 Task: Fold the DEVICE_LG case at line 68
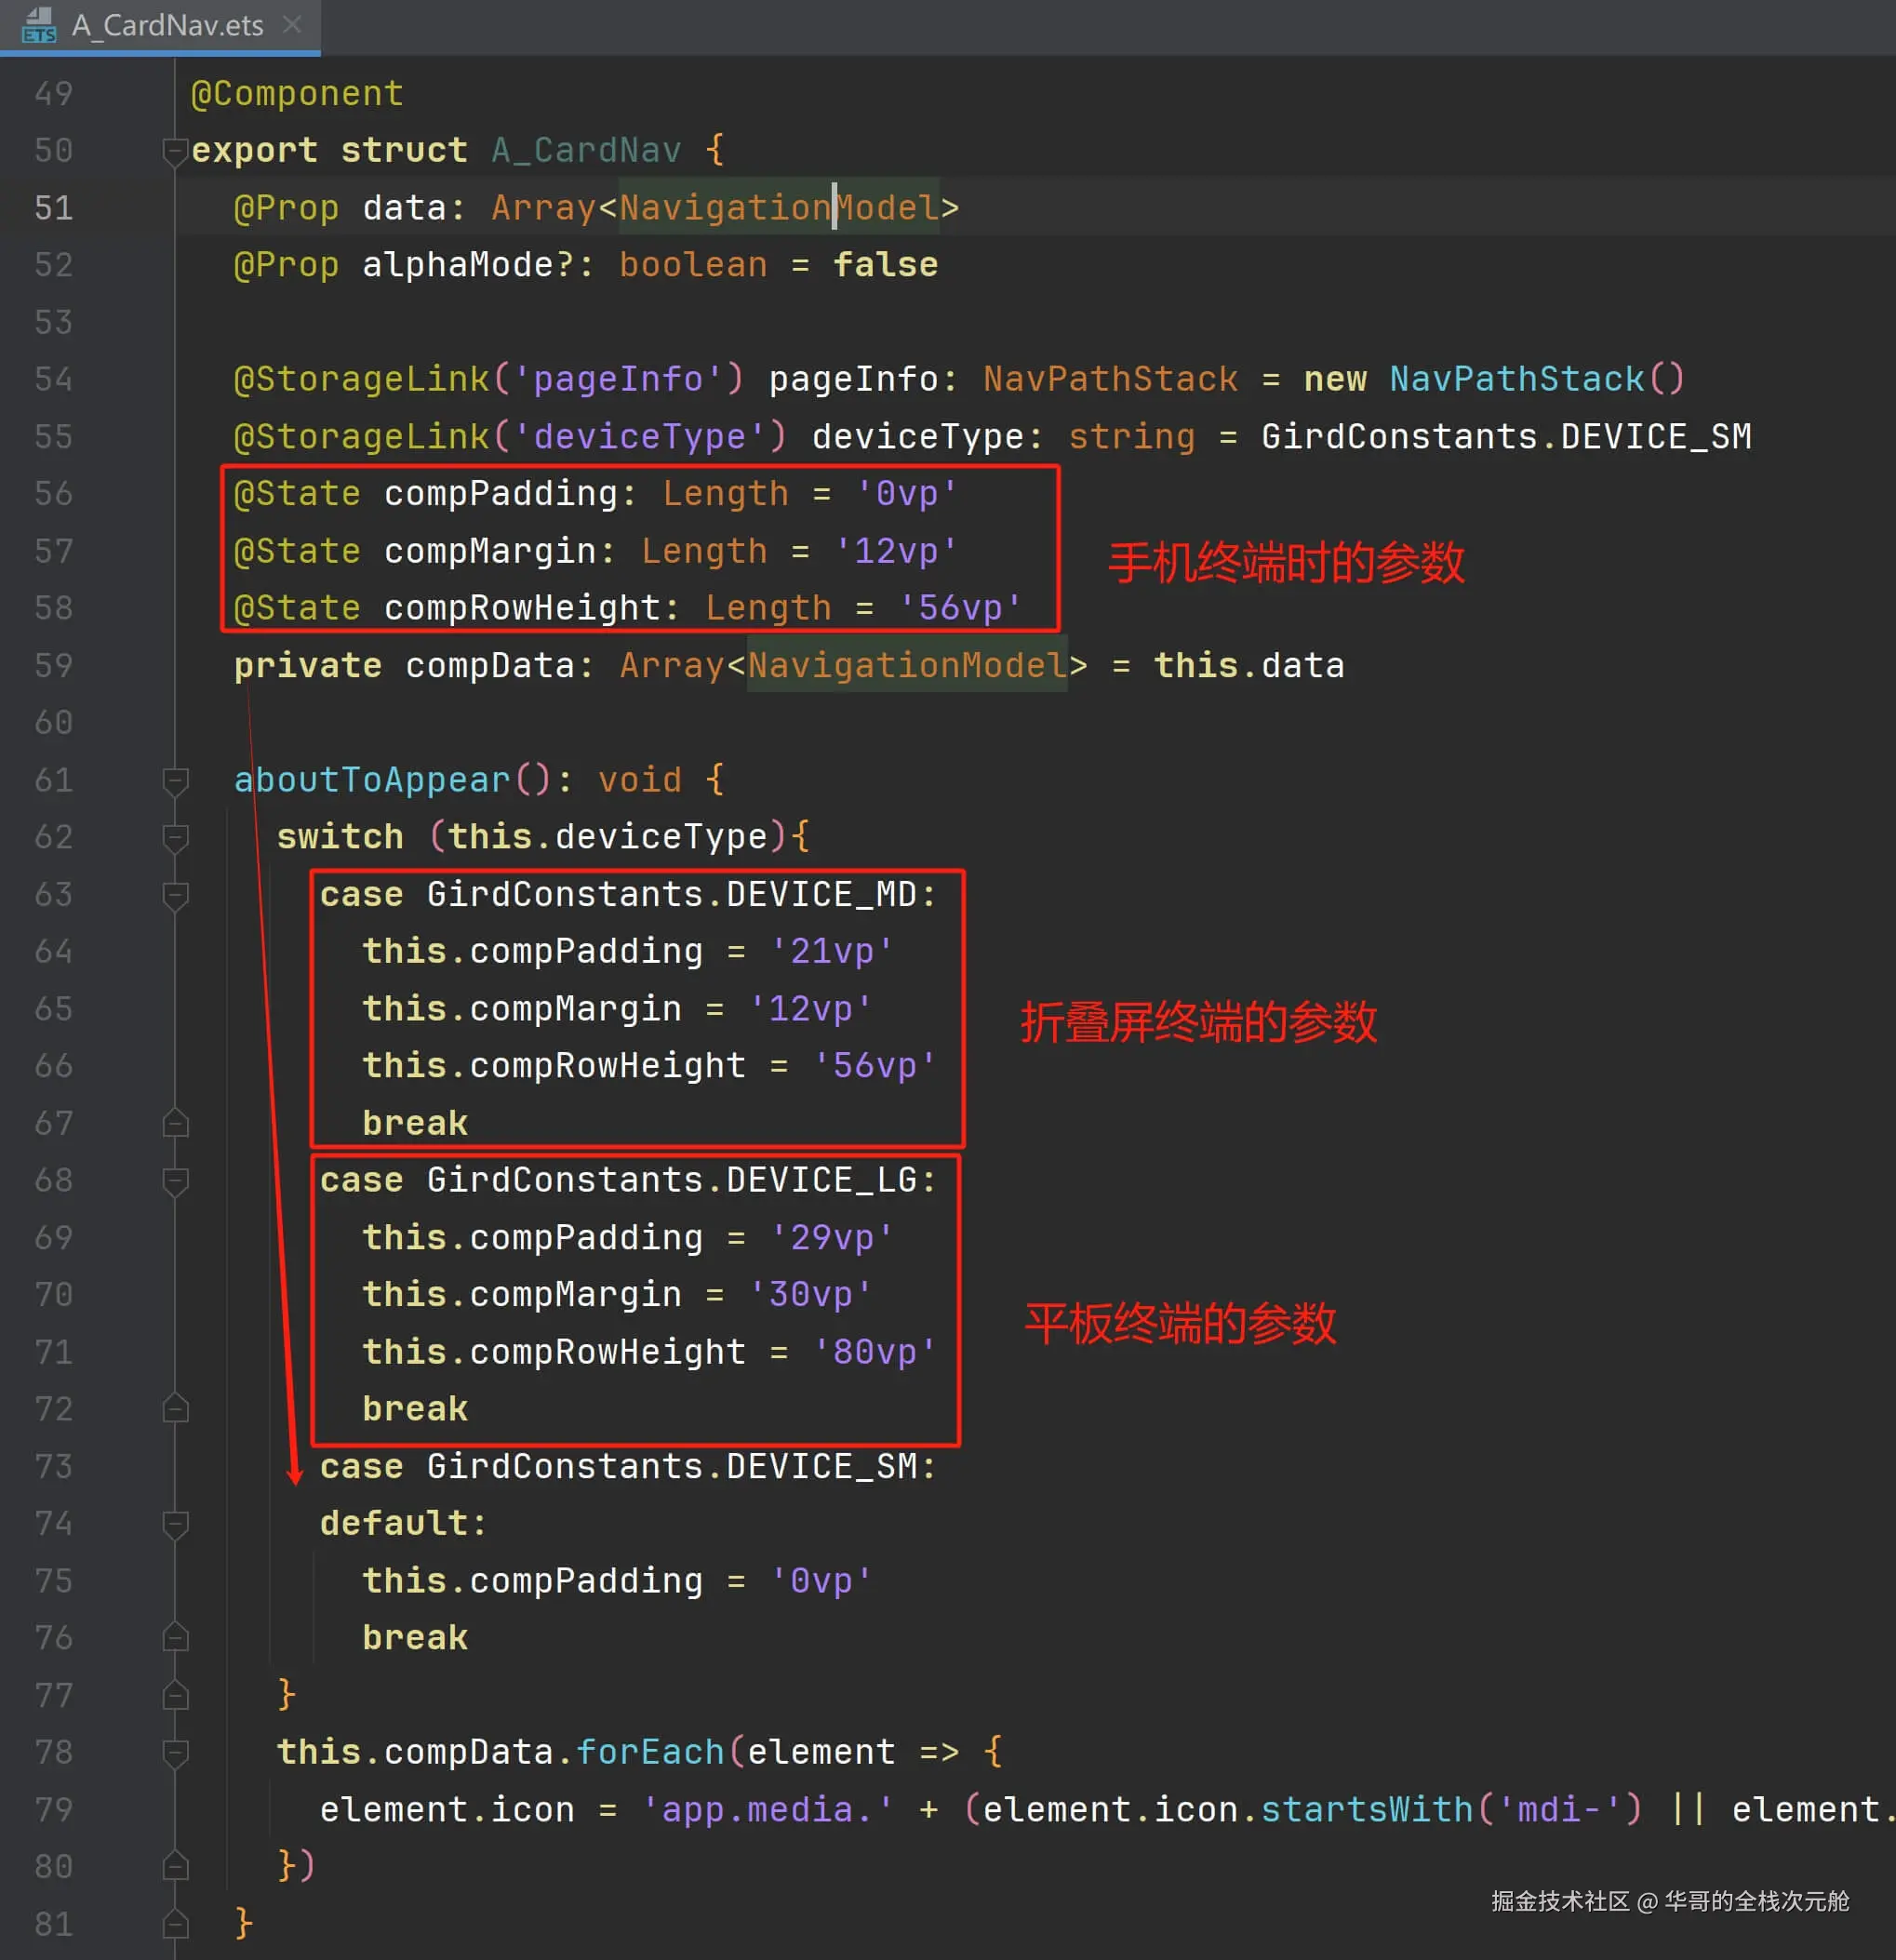click(x=175, y=1181)
